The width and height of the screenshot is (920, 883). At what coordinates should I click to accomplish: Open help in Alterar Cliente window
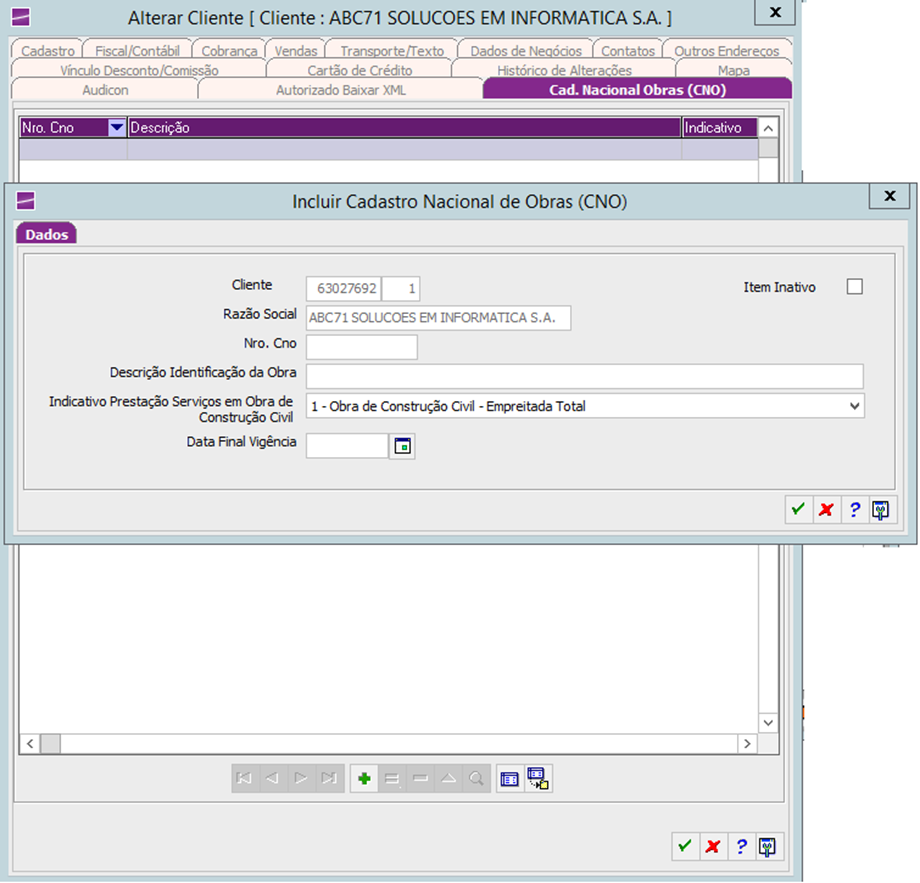[742, 846]
